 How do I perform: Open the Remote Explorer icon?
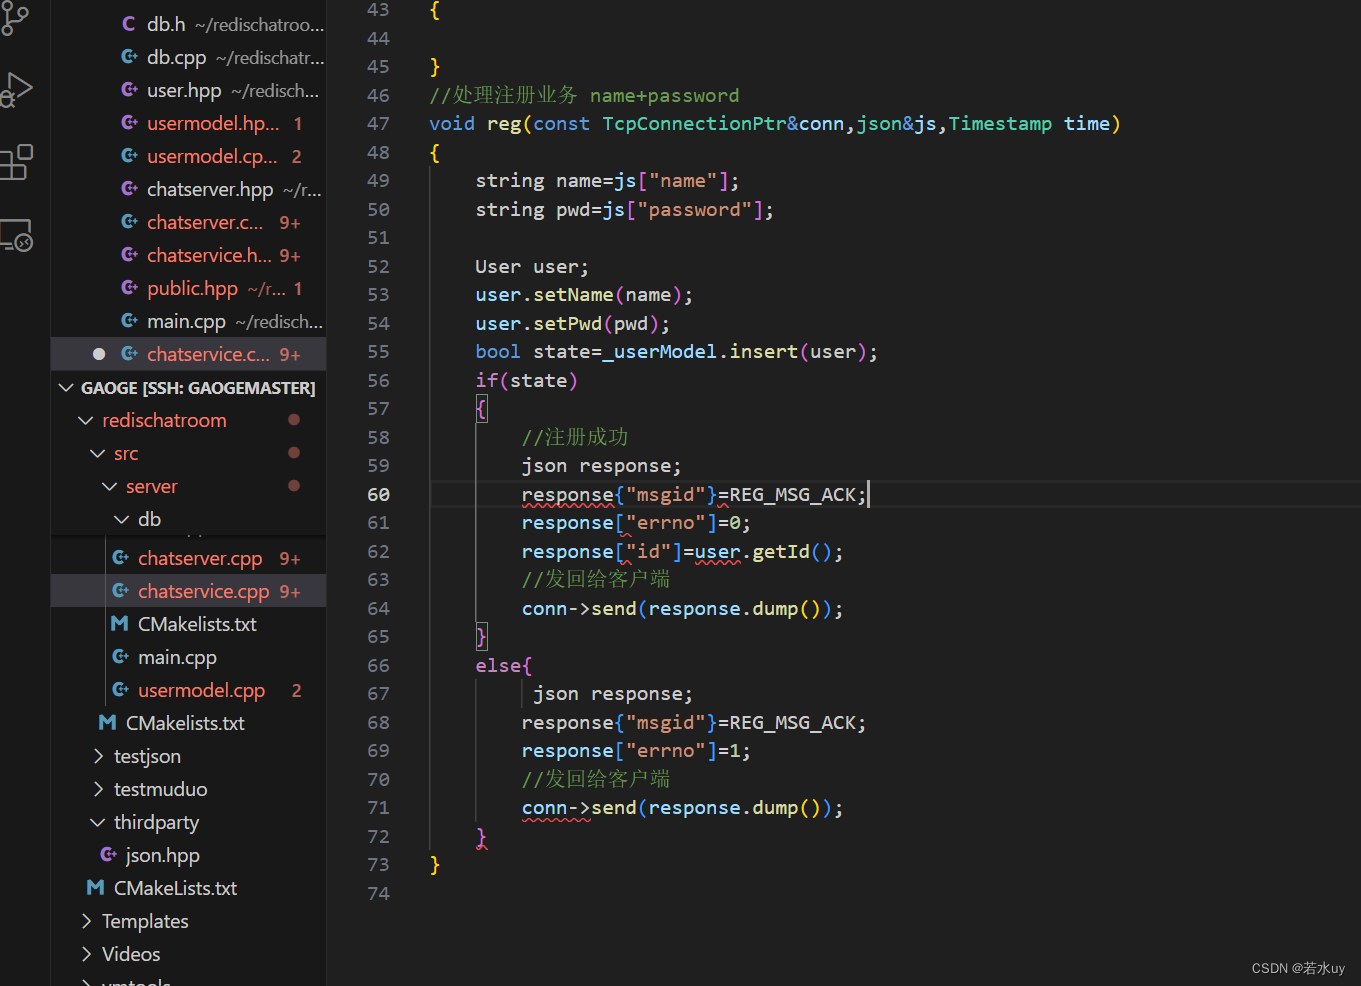(16, 235)
